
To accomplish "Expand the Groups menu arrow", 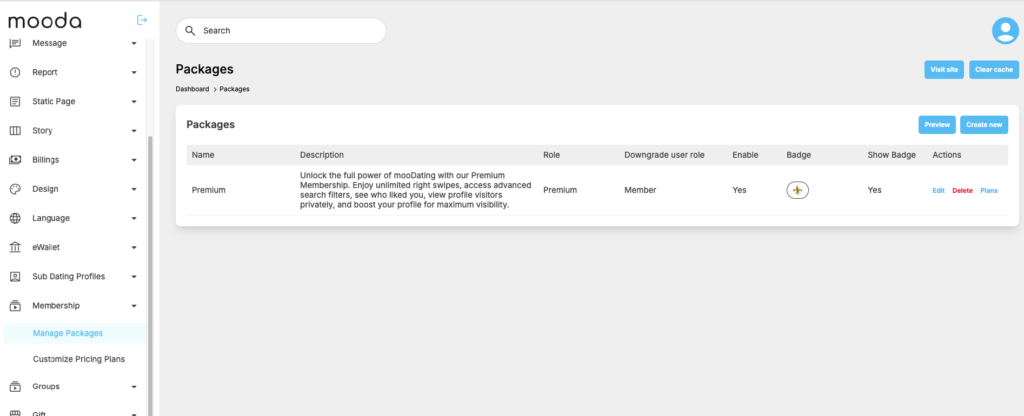I will point(134,386).
